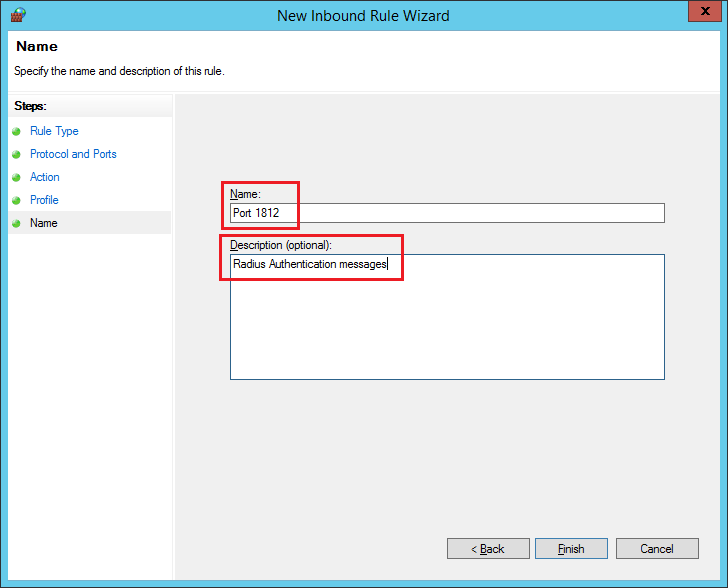Viewport: 728px width, 588px height.
Task: Jump to the Action step
Action: [45, 177]
